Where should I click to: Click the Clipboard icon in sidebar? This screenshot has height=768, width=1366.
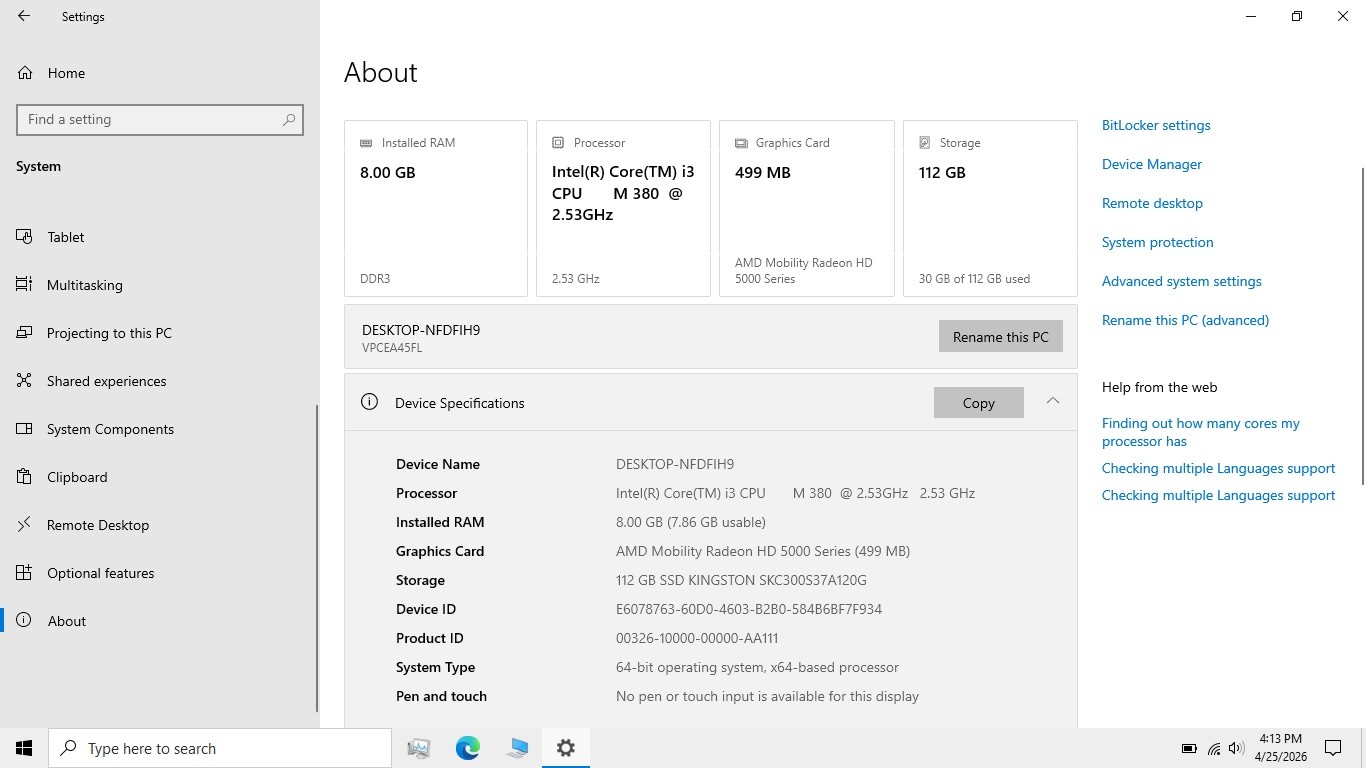pyautogui.click(x=24, y=477)
